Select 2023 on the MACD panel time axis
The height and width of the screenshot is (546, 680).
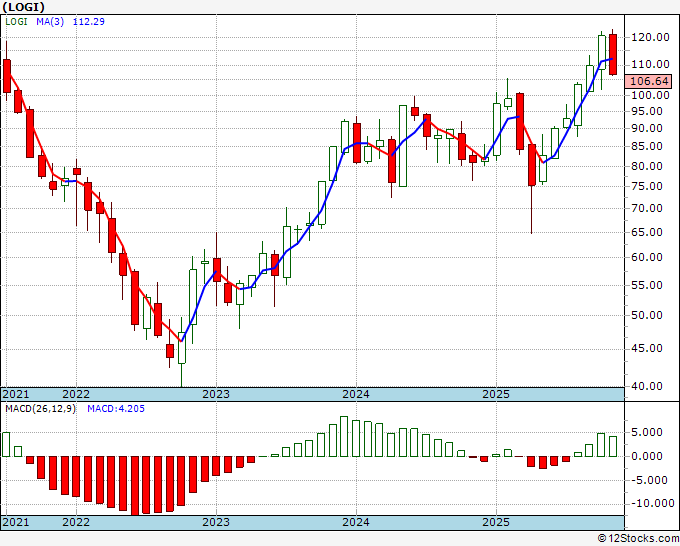click(216, 522)
